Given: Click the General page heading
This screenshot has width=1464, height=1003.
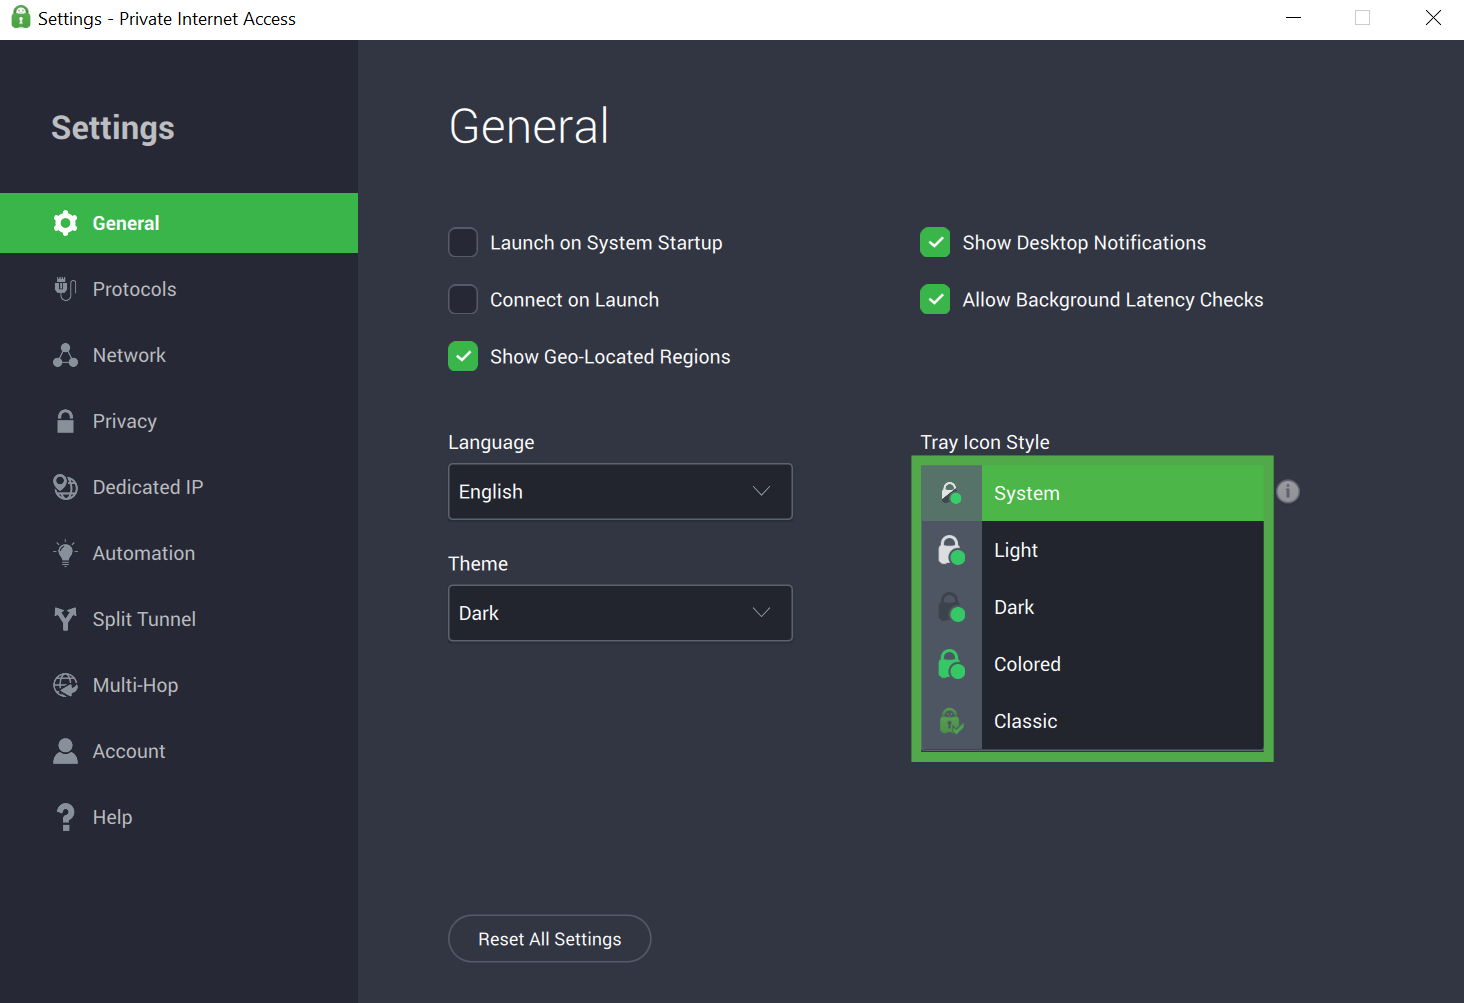Looking at the screenshot, I should pyautogui.click(x=529, y=126).
